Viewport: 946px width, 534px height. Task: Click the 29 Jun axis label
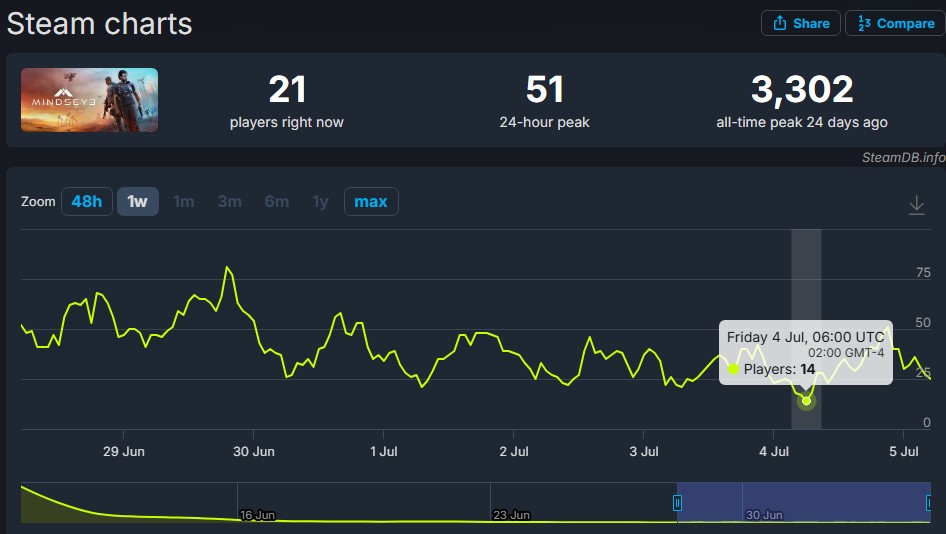click(x=124, y=451)
